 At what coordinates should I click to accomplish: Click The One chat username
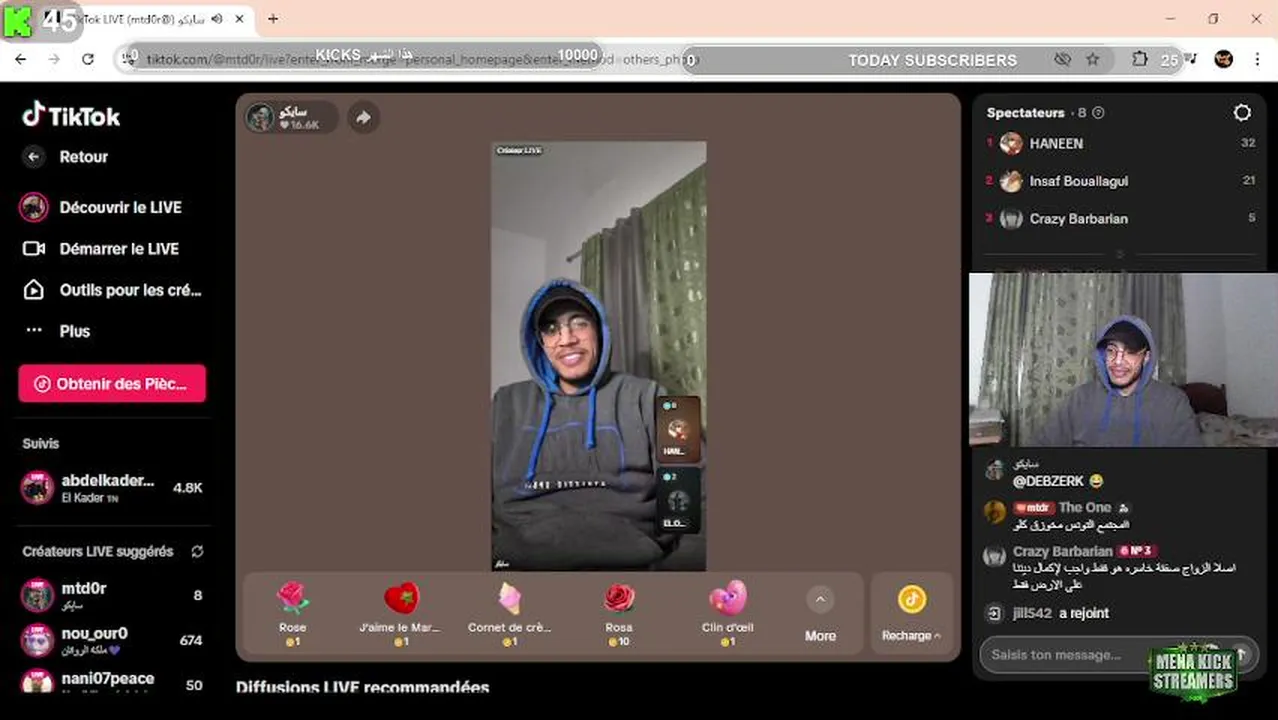(1084, 507)
